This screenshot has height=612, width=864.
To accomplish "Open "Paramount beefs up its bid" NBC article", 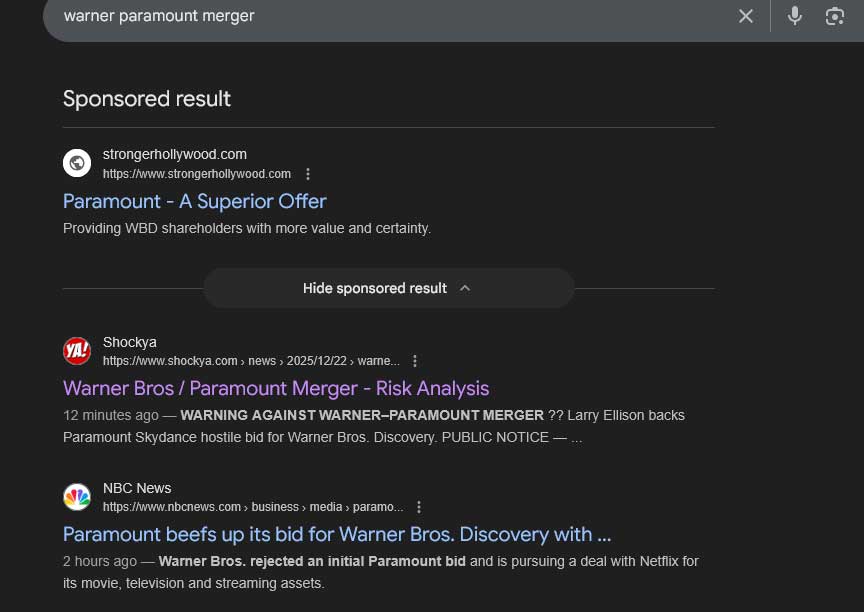I will point(337,534).
